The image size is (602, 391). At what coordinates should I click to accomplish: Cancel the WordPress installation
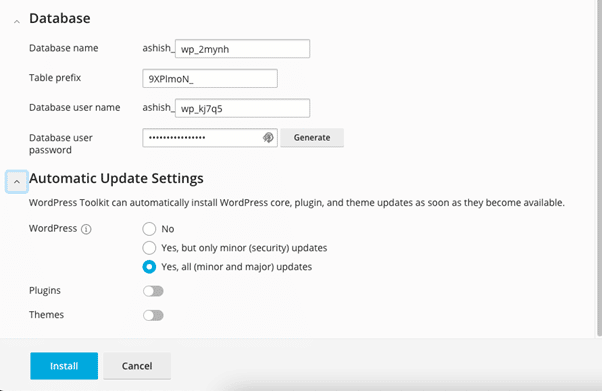[137, 366]
